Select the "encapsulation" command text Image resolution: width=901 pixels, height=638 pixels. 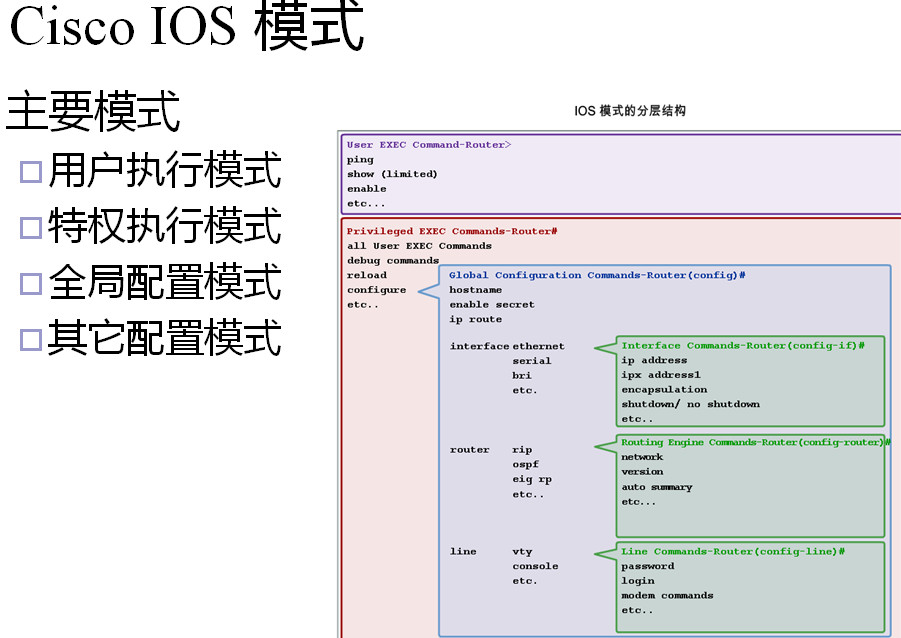664,390
